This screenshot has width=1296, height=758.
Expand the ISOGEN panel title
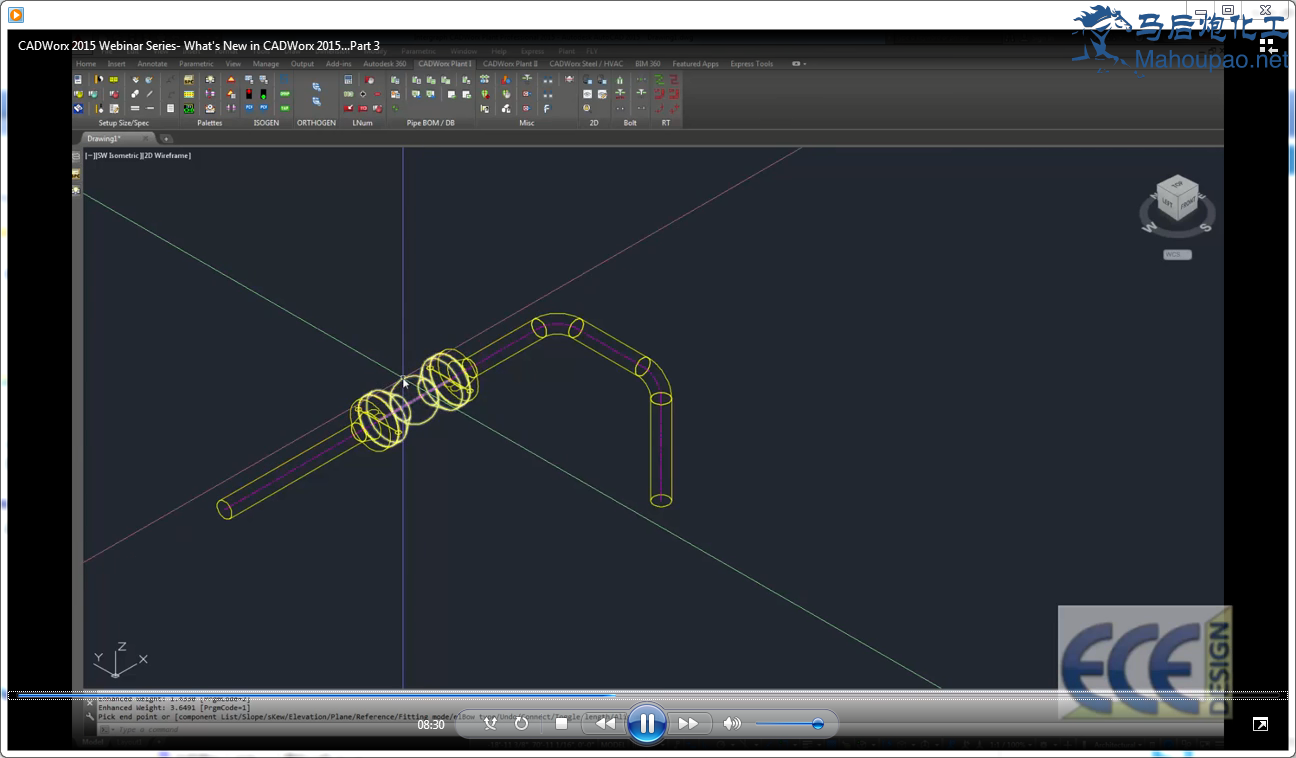tap(267, 123)
